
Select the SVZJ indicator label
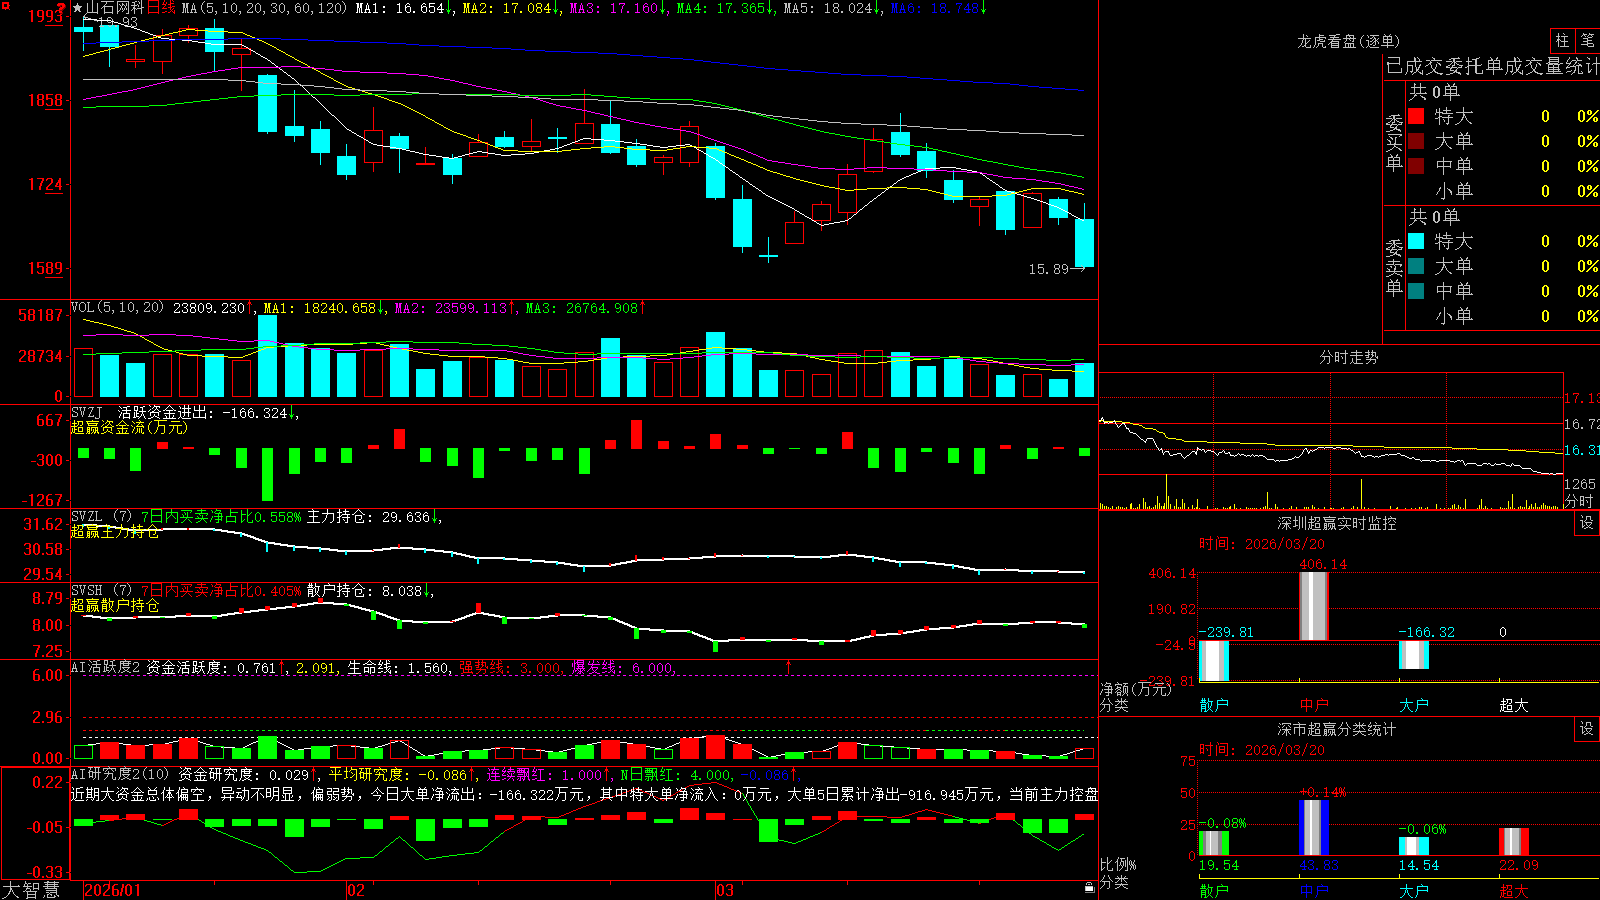pos(87,412)
